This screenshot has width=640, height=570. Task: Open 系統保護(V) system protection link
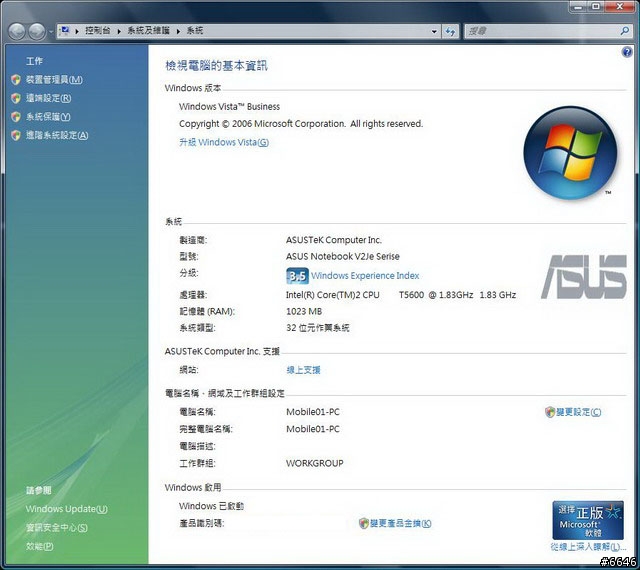click(48, 117)
